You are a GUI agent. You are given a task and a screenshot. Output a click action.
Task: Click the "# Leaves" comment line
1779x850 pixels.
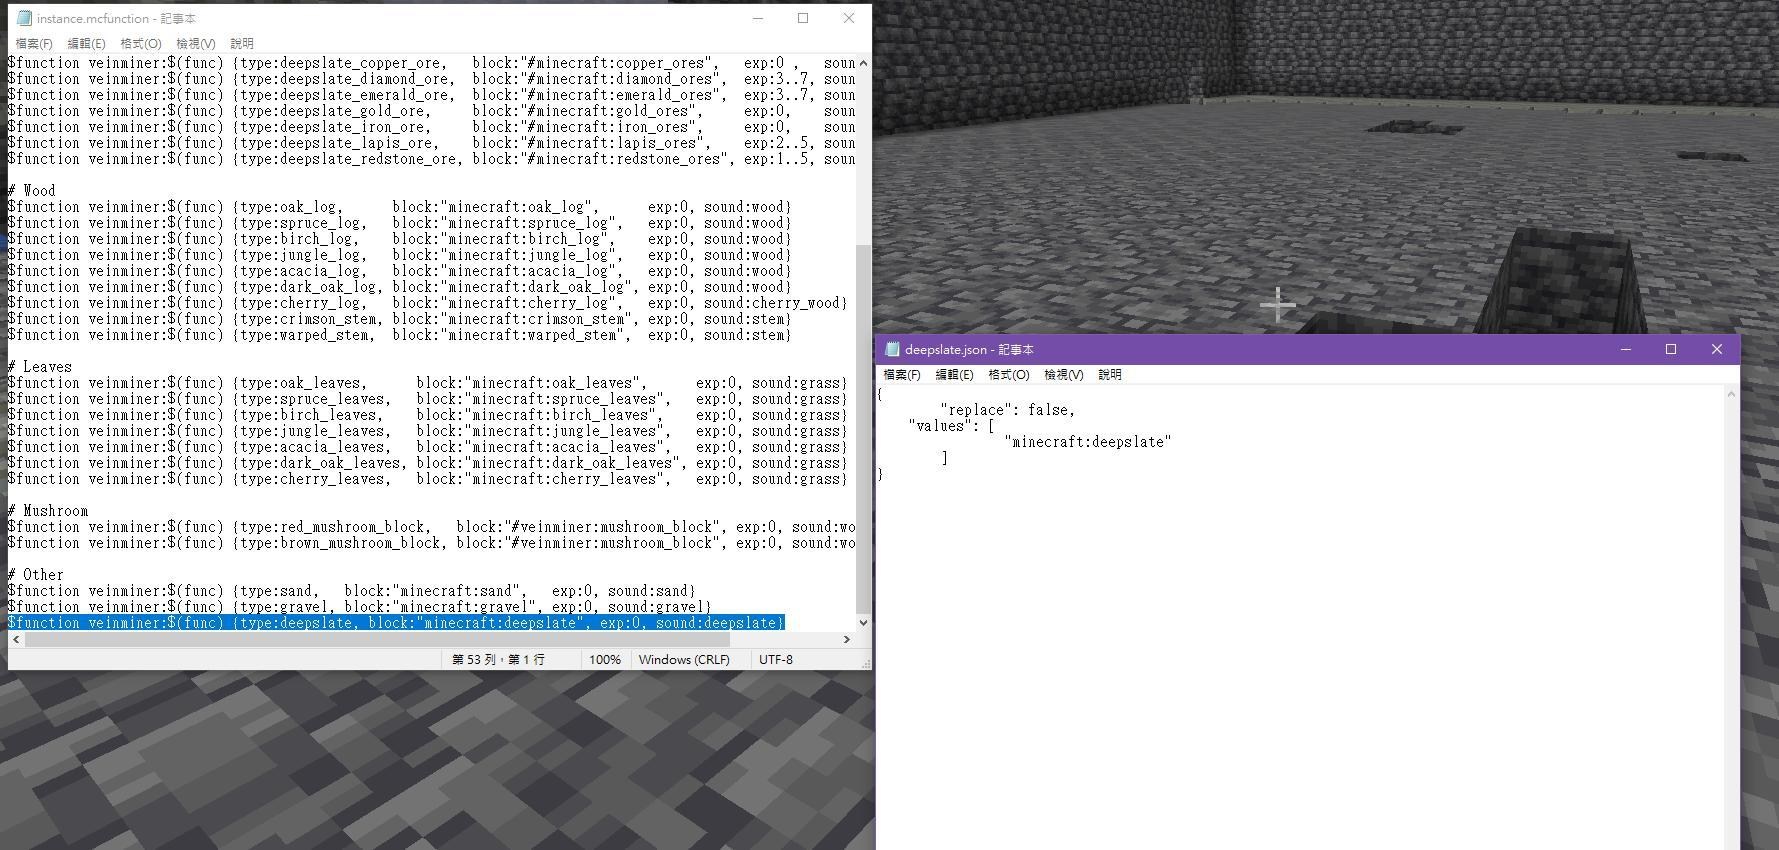(40, 367)
